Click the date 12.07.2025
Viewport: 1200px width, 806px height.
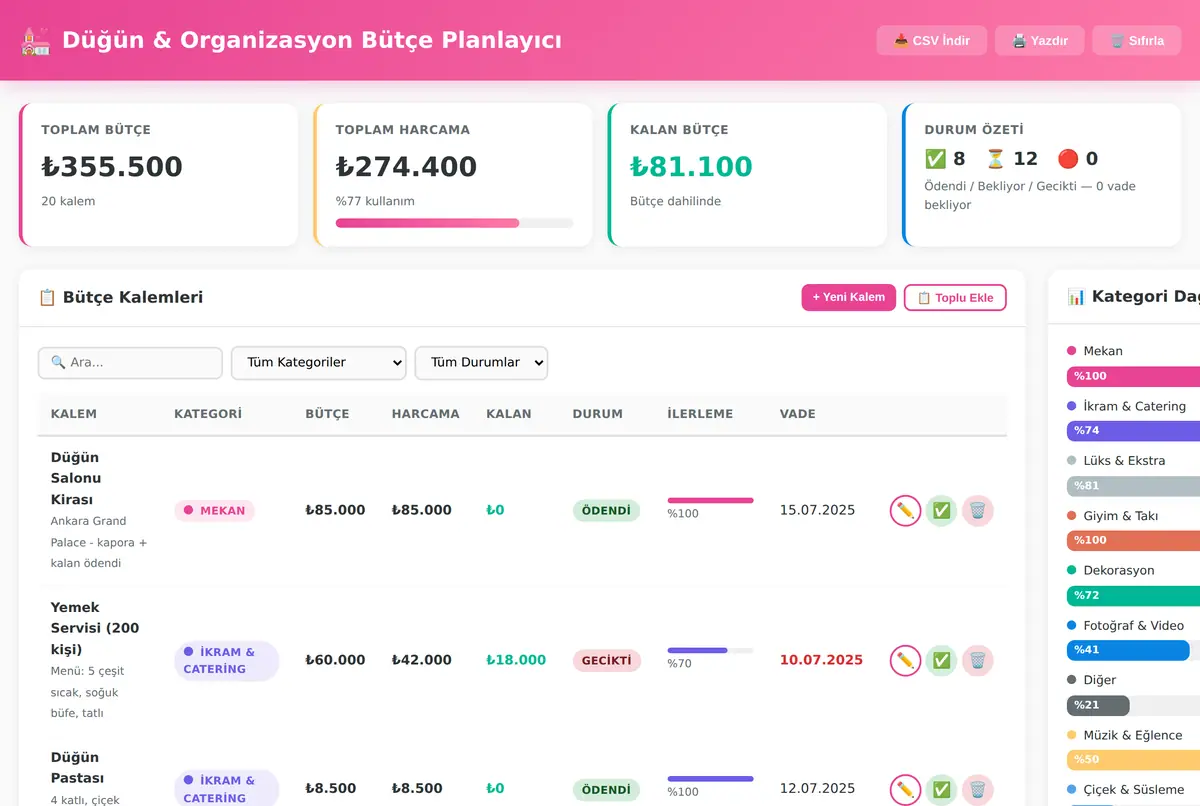pos(817,789)
